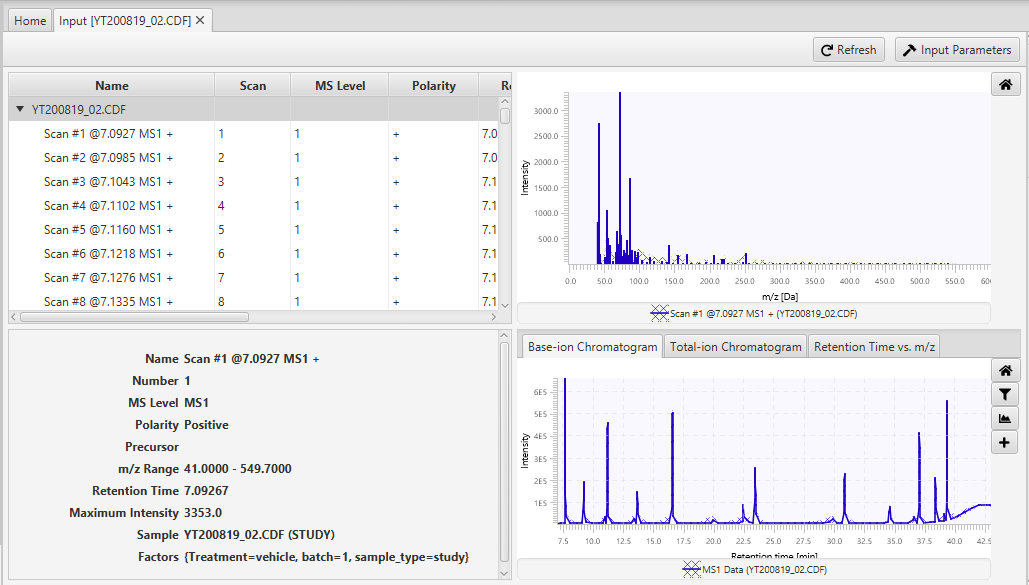
Task: Click the plus icon beside chromatogram
Action: [1005, 443]
